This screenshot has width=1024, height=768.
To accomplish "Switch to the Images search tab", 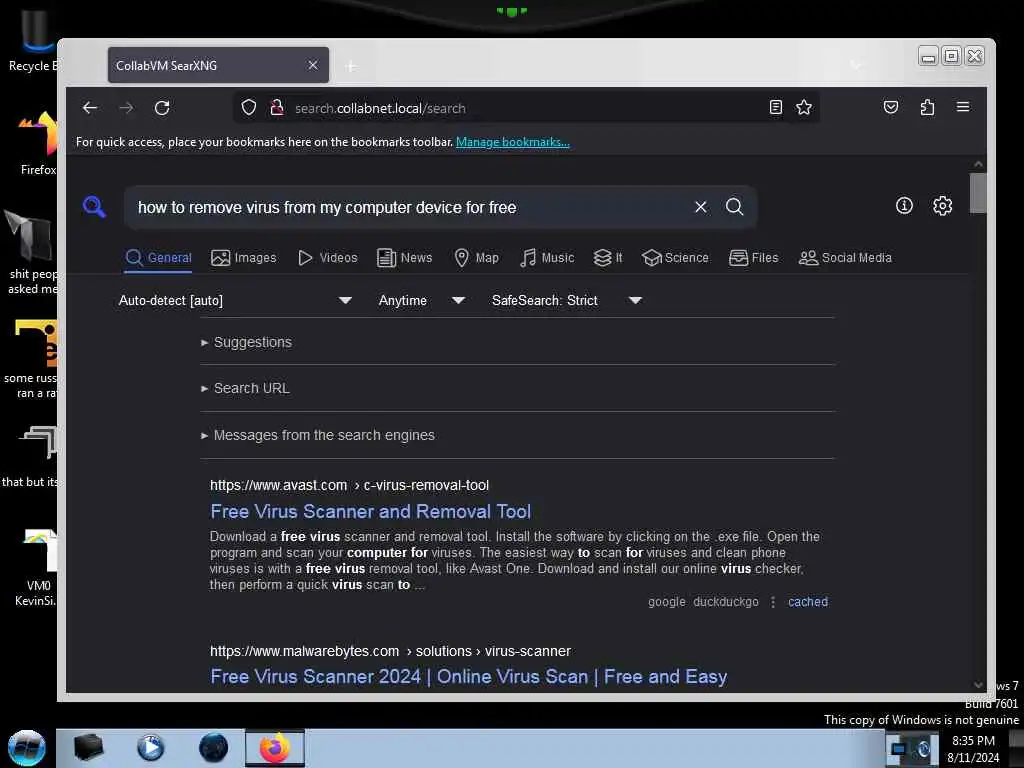I will pos(244,258).
